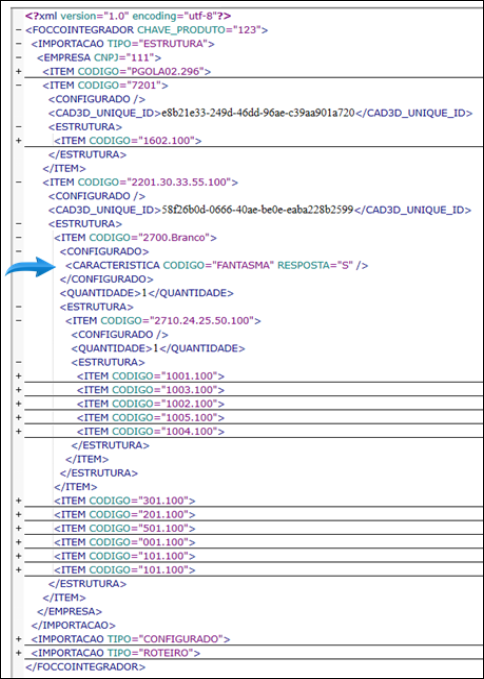484x679 pixels.
Task: Expand ITEM CODIGO="201.100"
Action: click(18, 514)
